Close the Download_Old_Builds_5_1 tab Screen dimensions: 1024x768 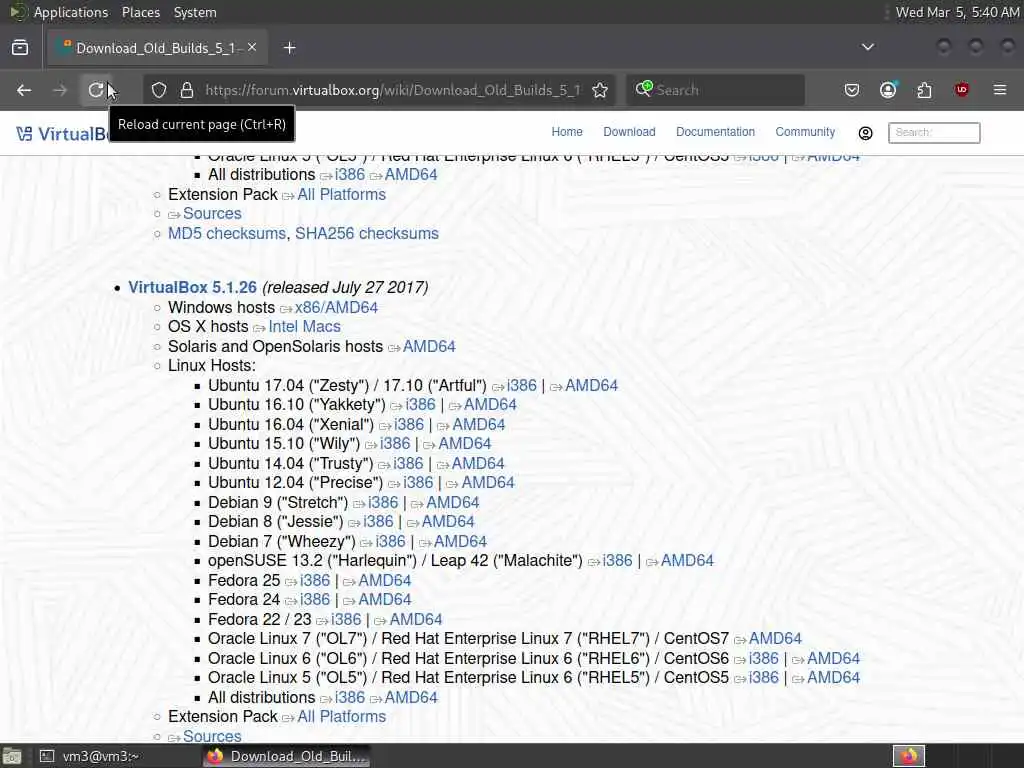pos(252,48)
